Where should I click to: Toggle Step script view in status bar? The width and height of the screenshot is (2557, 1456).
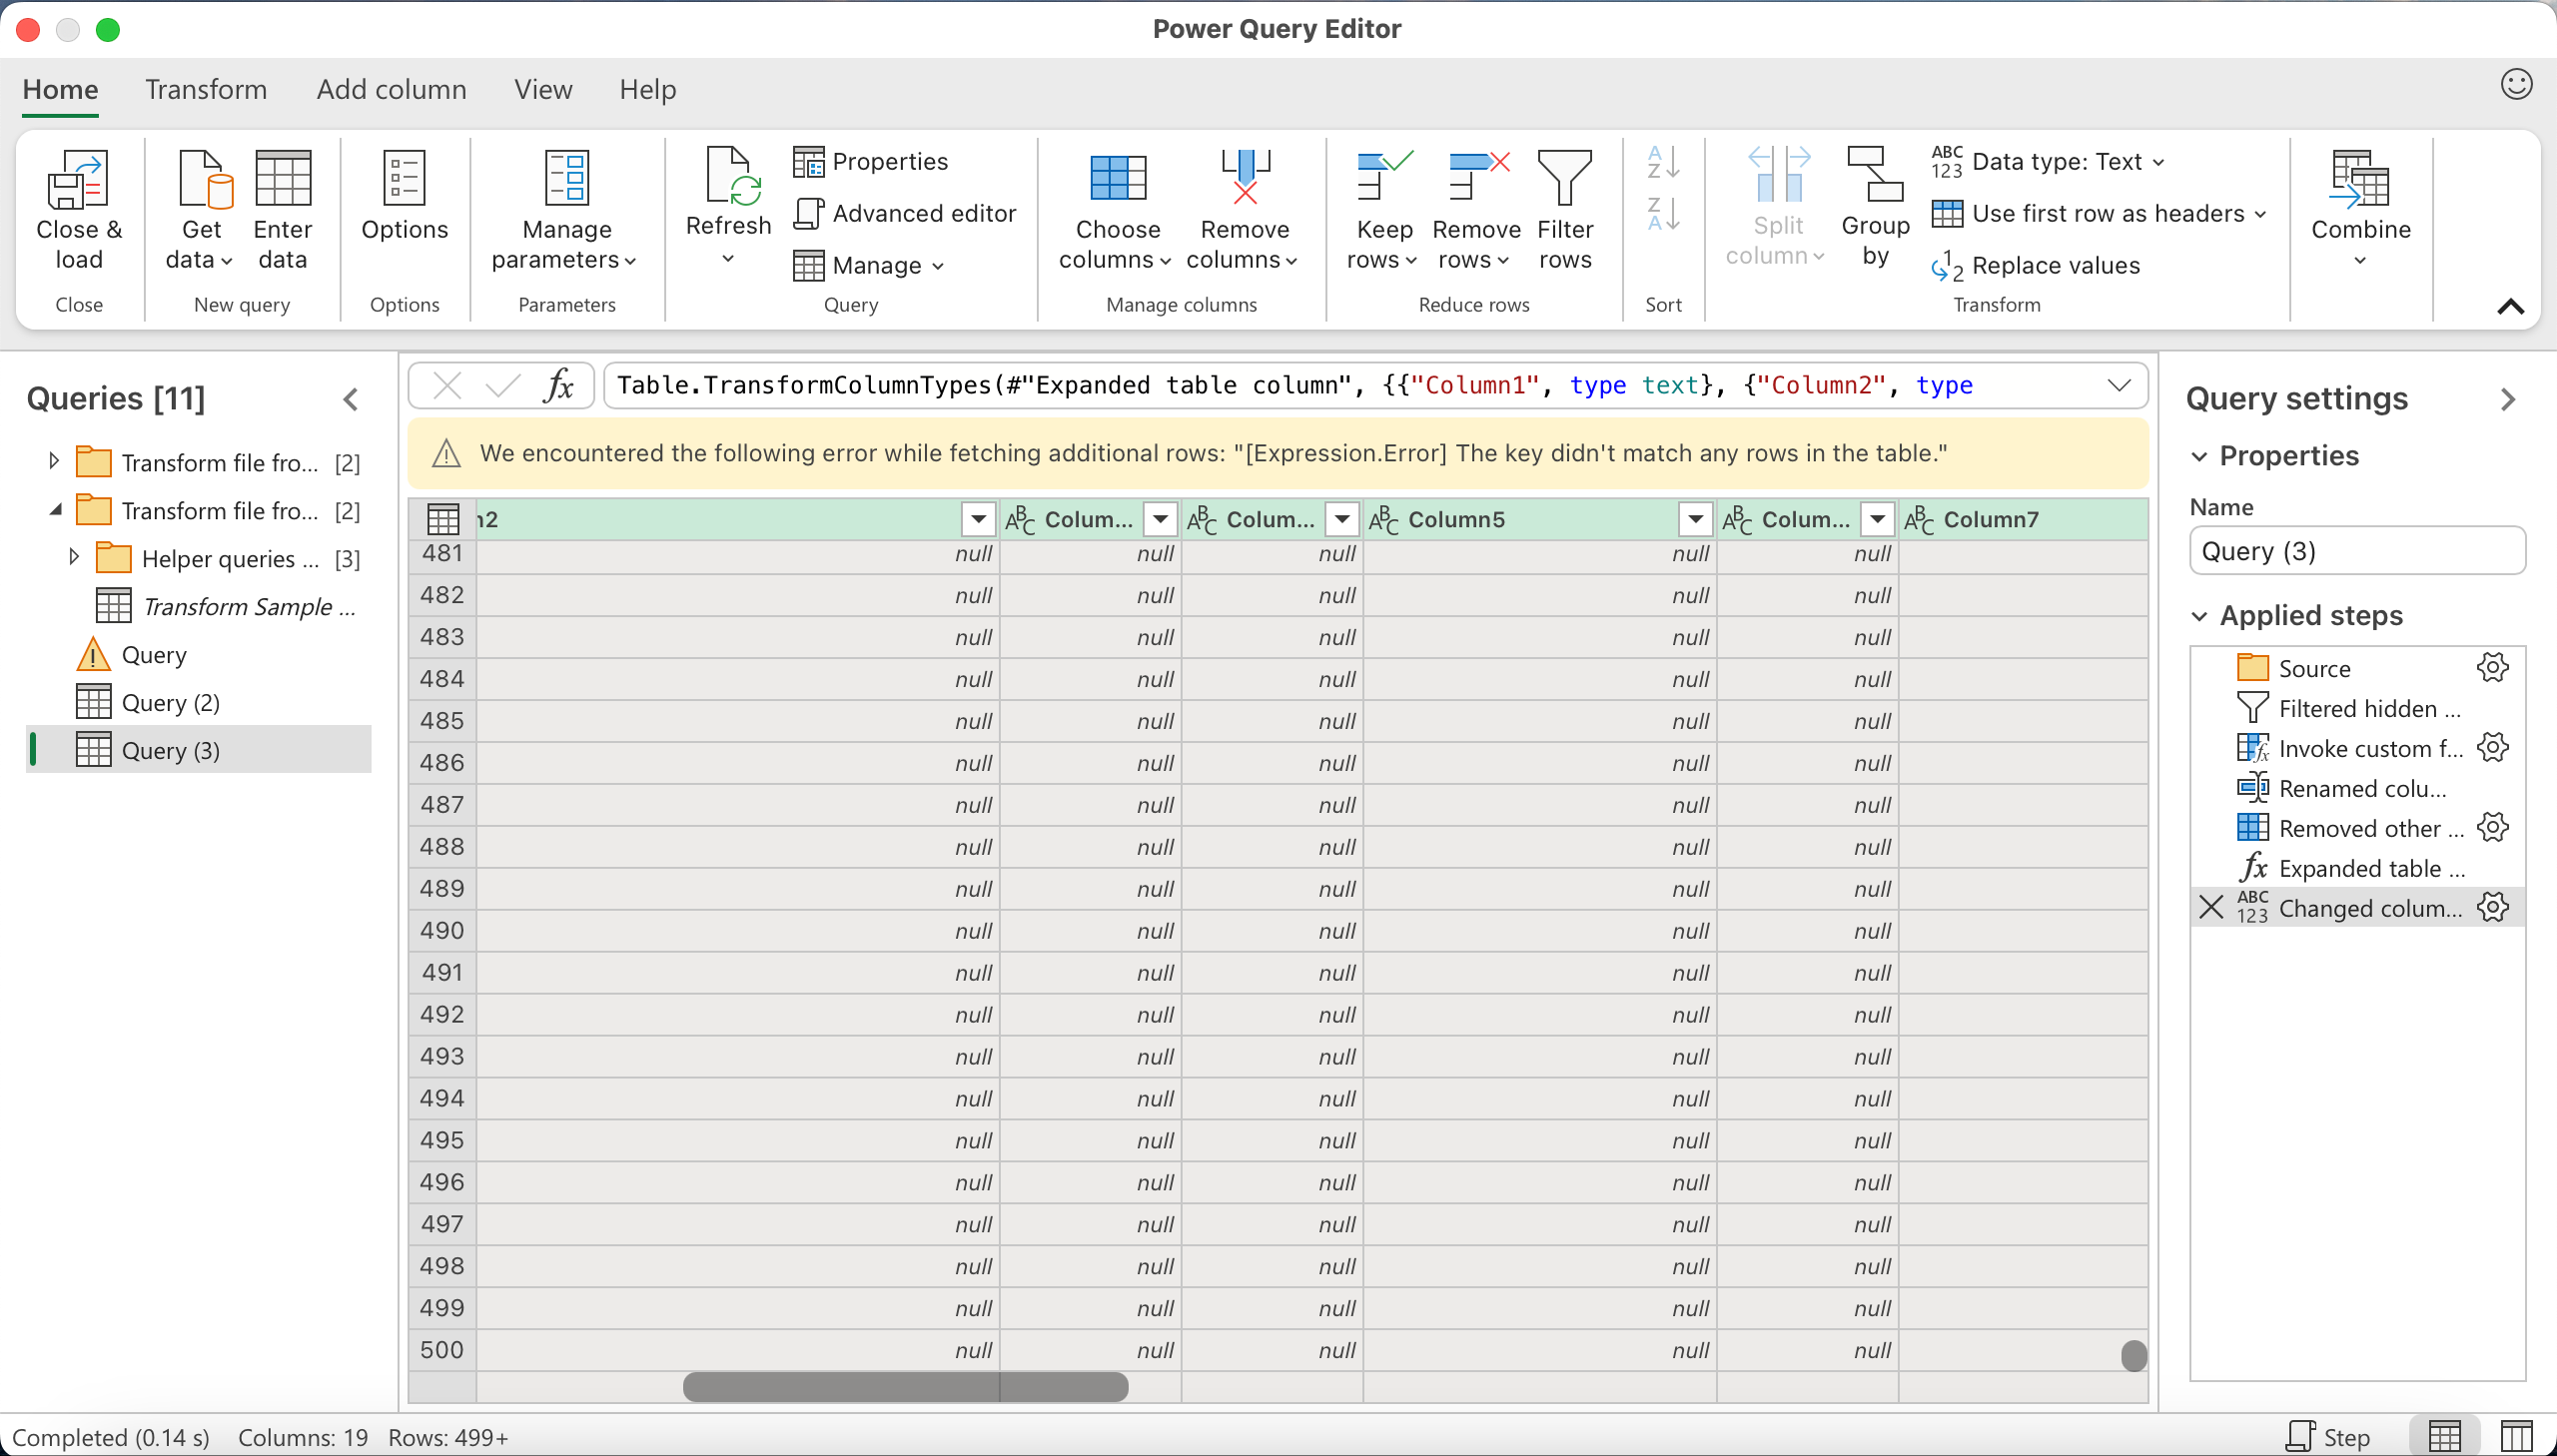(x=2327, y=1437)
